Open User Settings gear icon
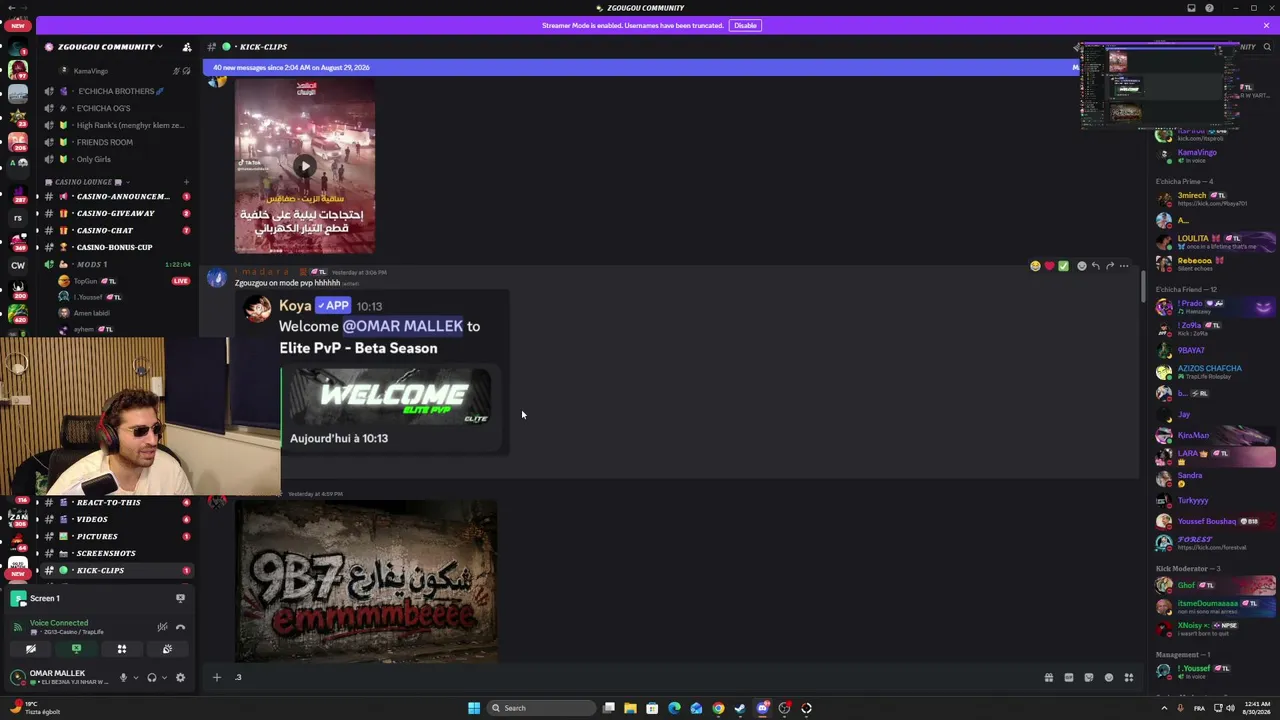This screenshot has height=720, width=1280. coord(180,677)
